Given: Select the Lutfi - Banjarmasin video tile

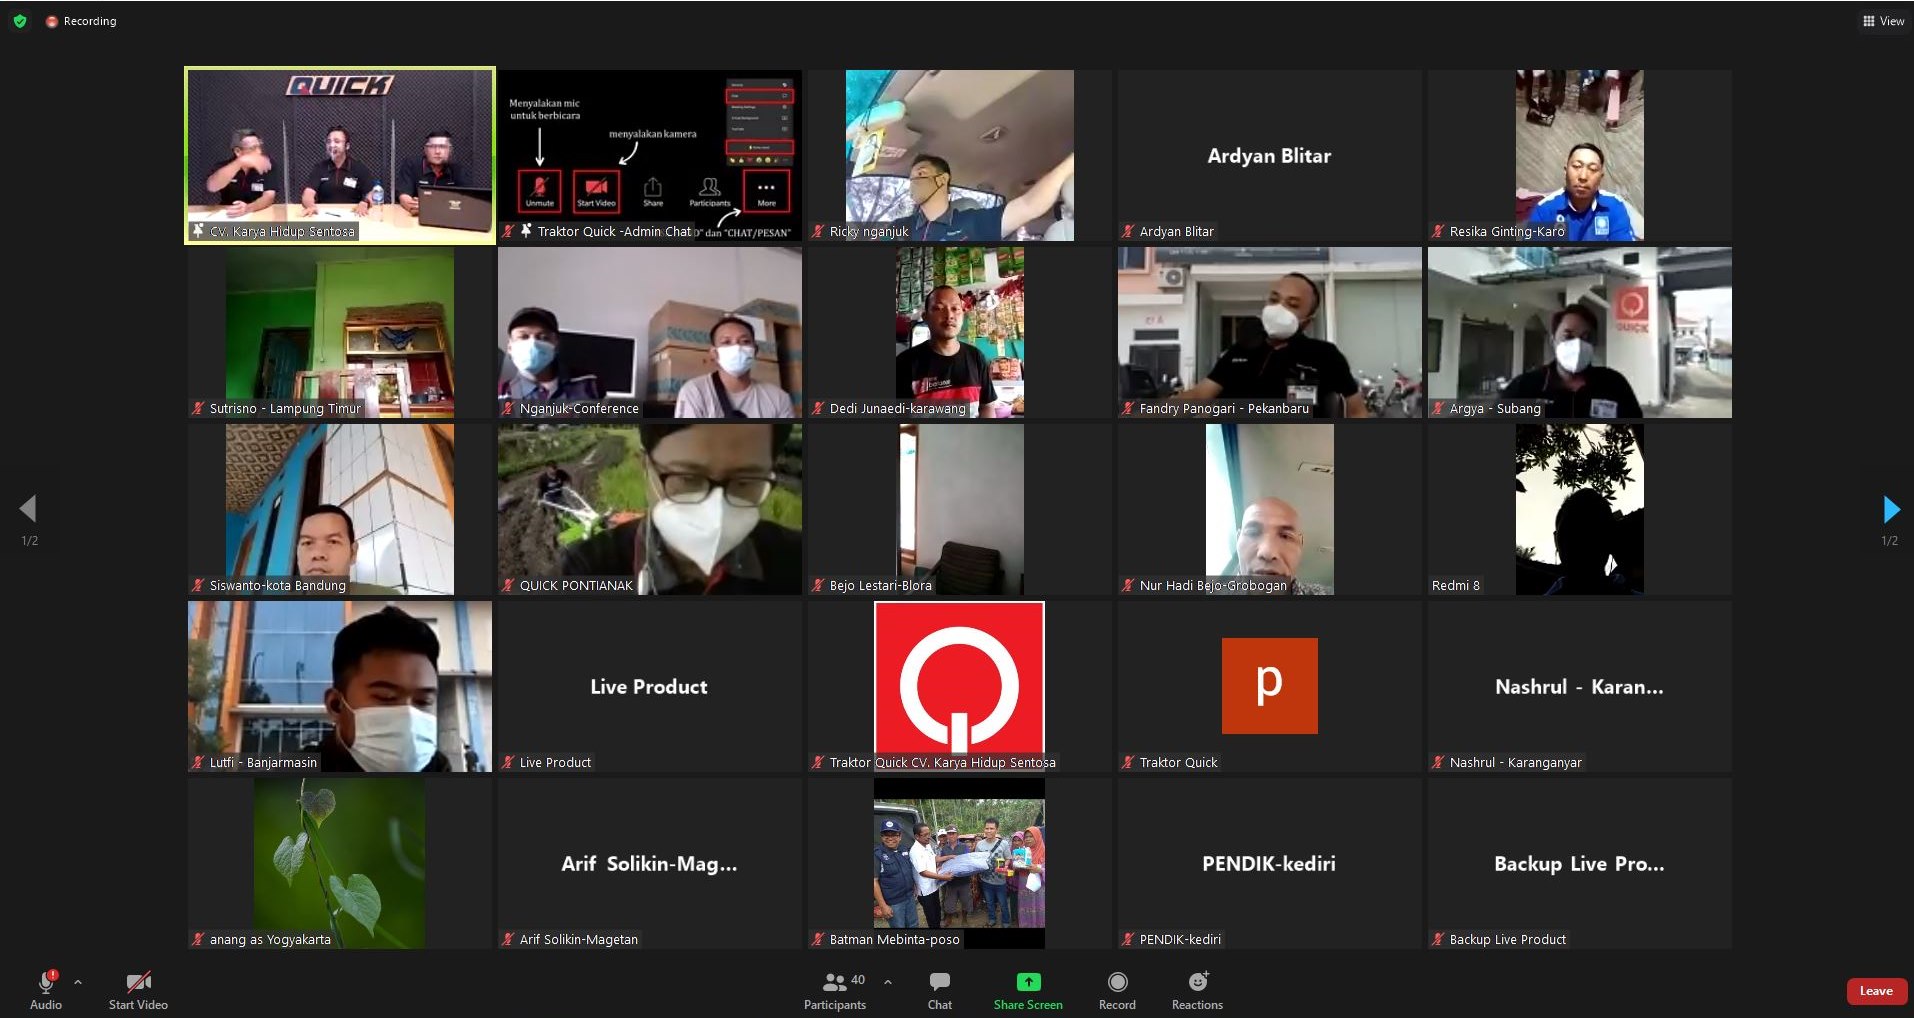Looking at the screenshot, I should 340,686.
